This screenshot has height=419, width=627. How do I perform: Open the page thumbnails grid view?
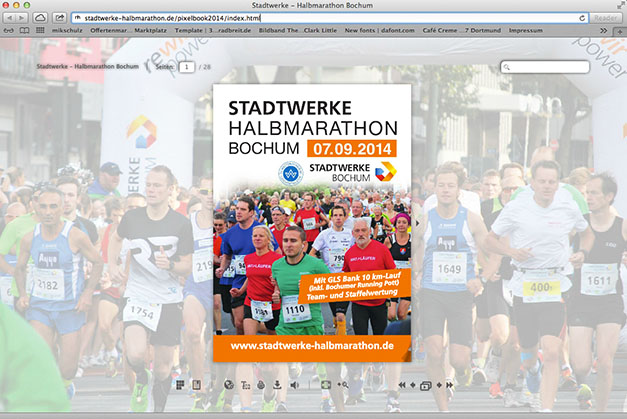tap(180, 385)
